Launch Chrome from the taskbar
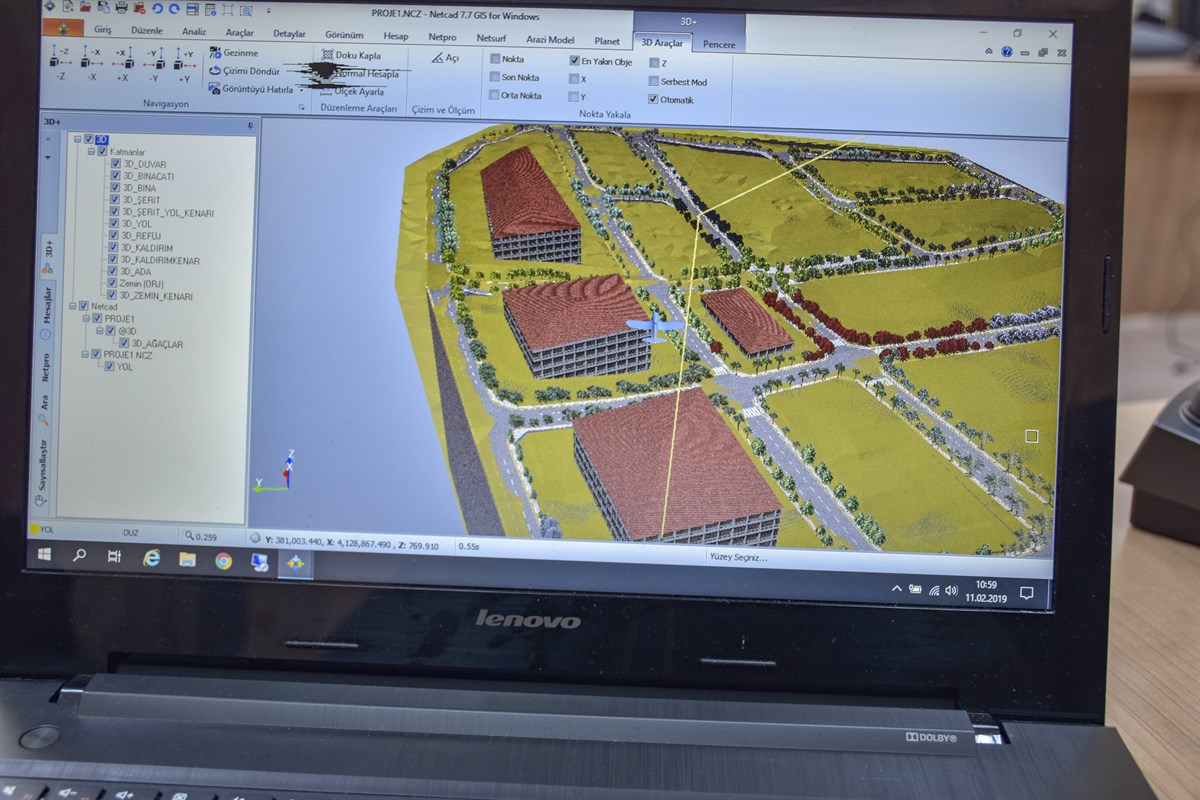The image size is (1200, 800). click(223, 561)
